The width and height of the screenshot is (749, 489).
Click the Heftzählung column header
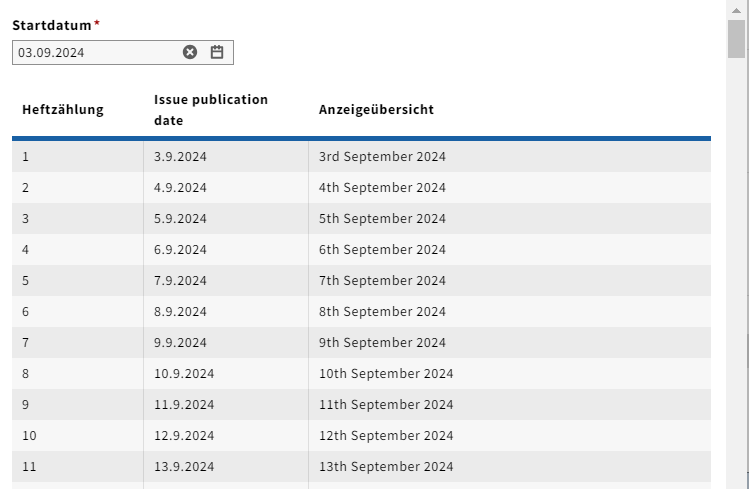[x=63, y=110]
